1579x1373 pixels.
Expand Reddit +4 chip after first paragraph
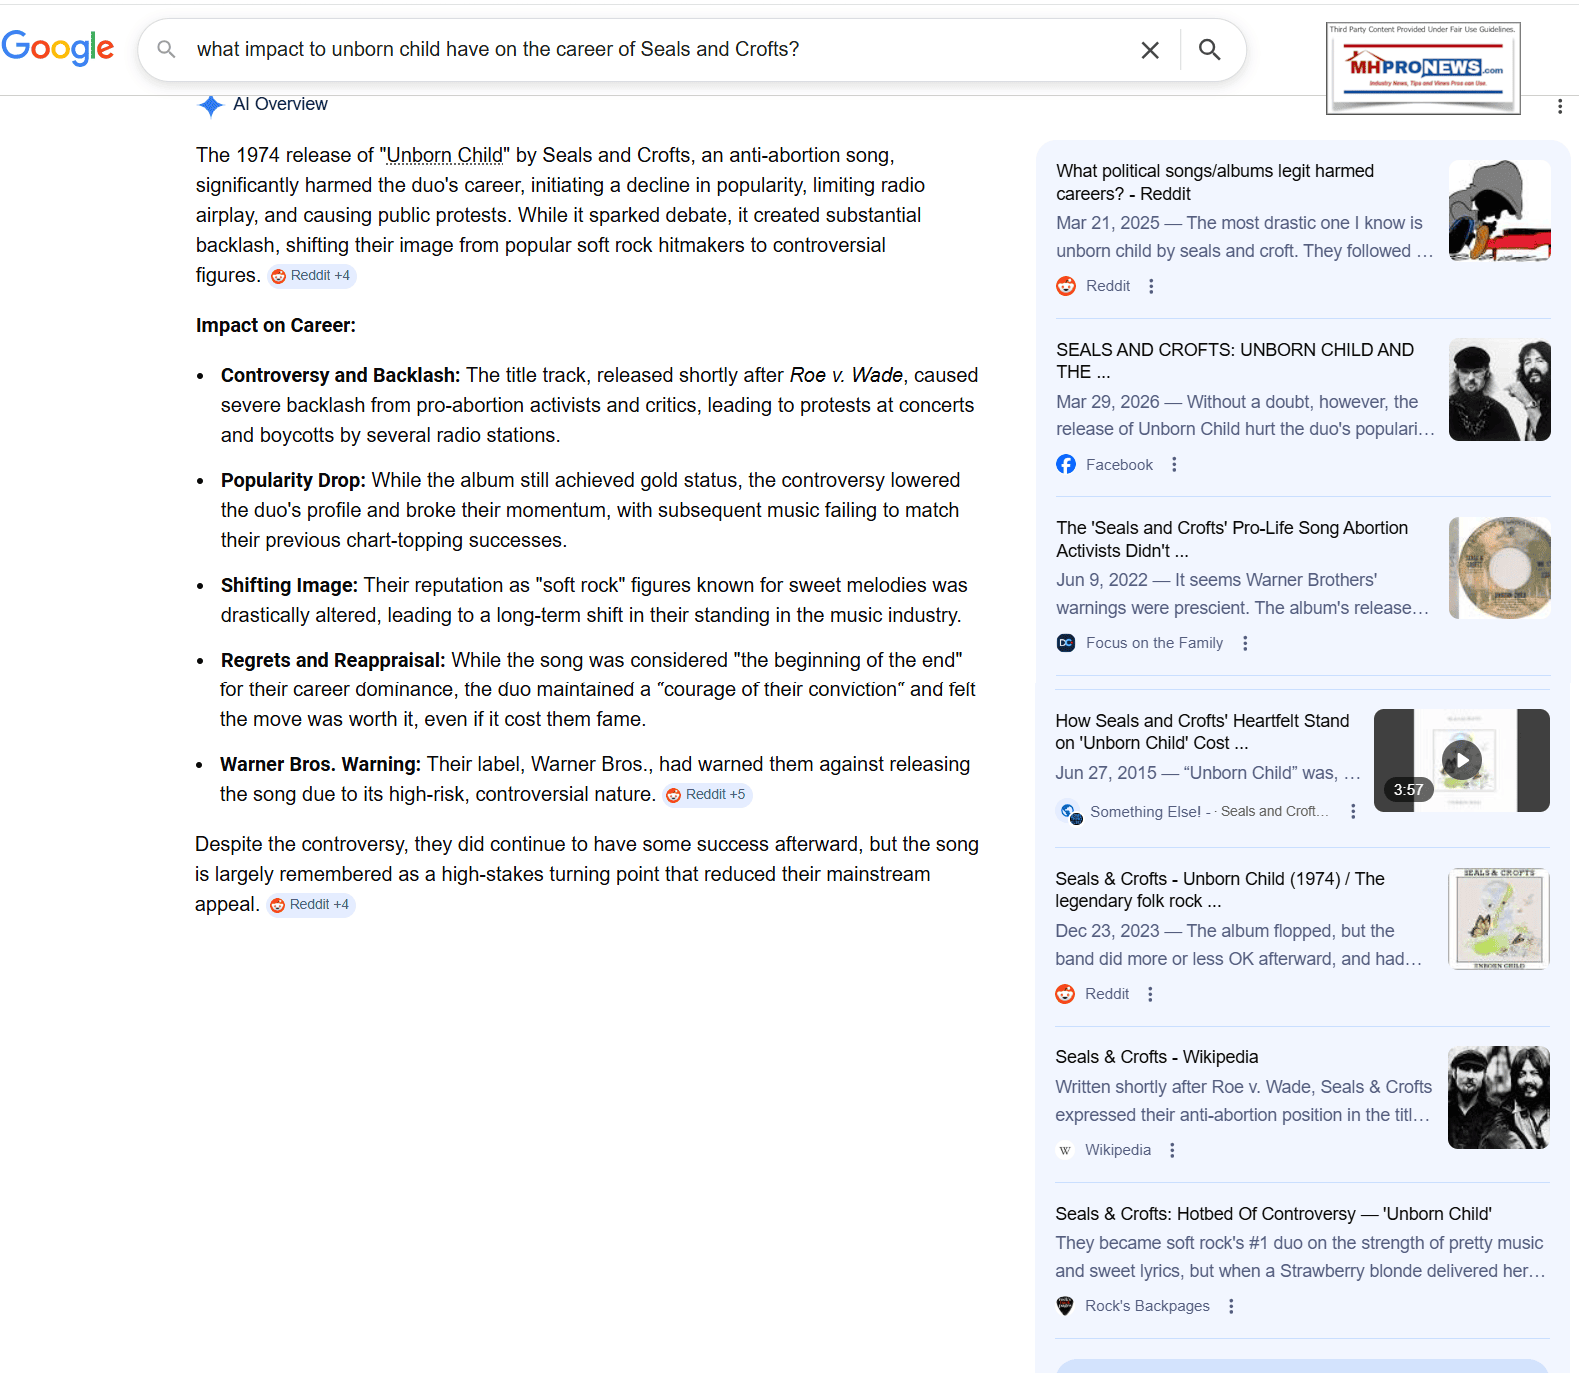click(x=312, y=276)
